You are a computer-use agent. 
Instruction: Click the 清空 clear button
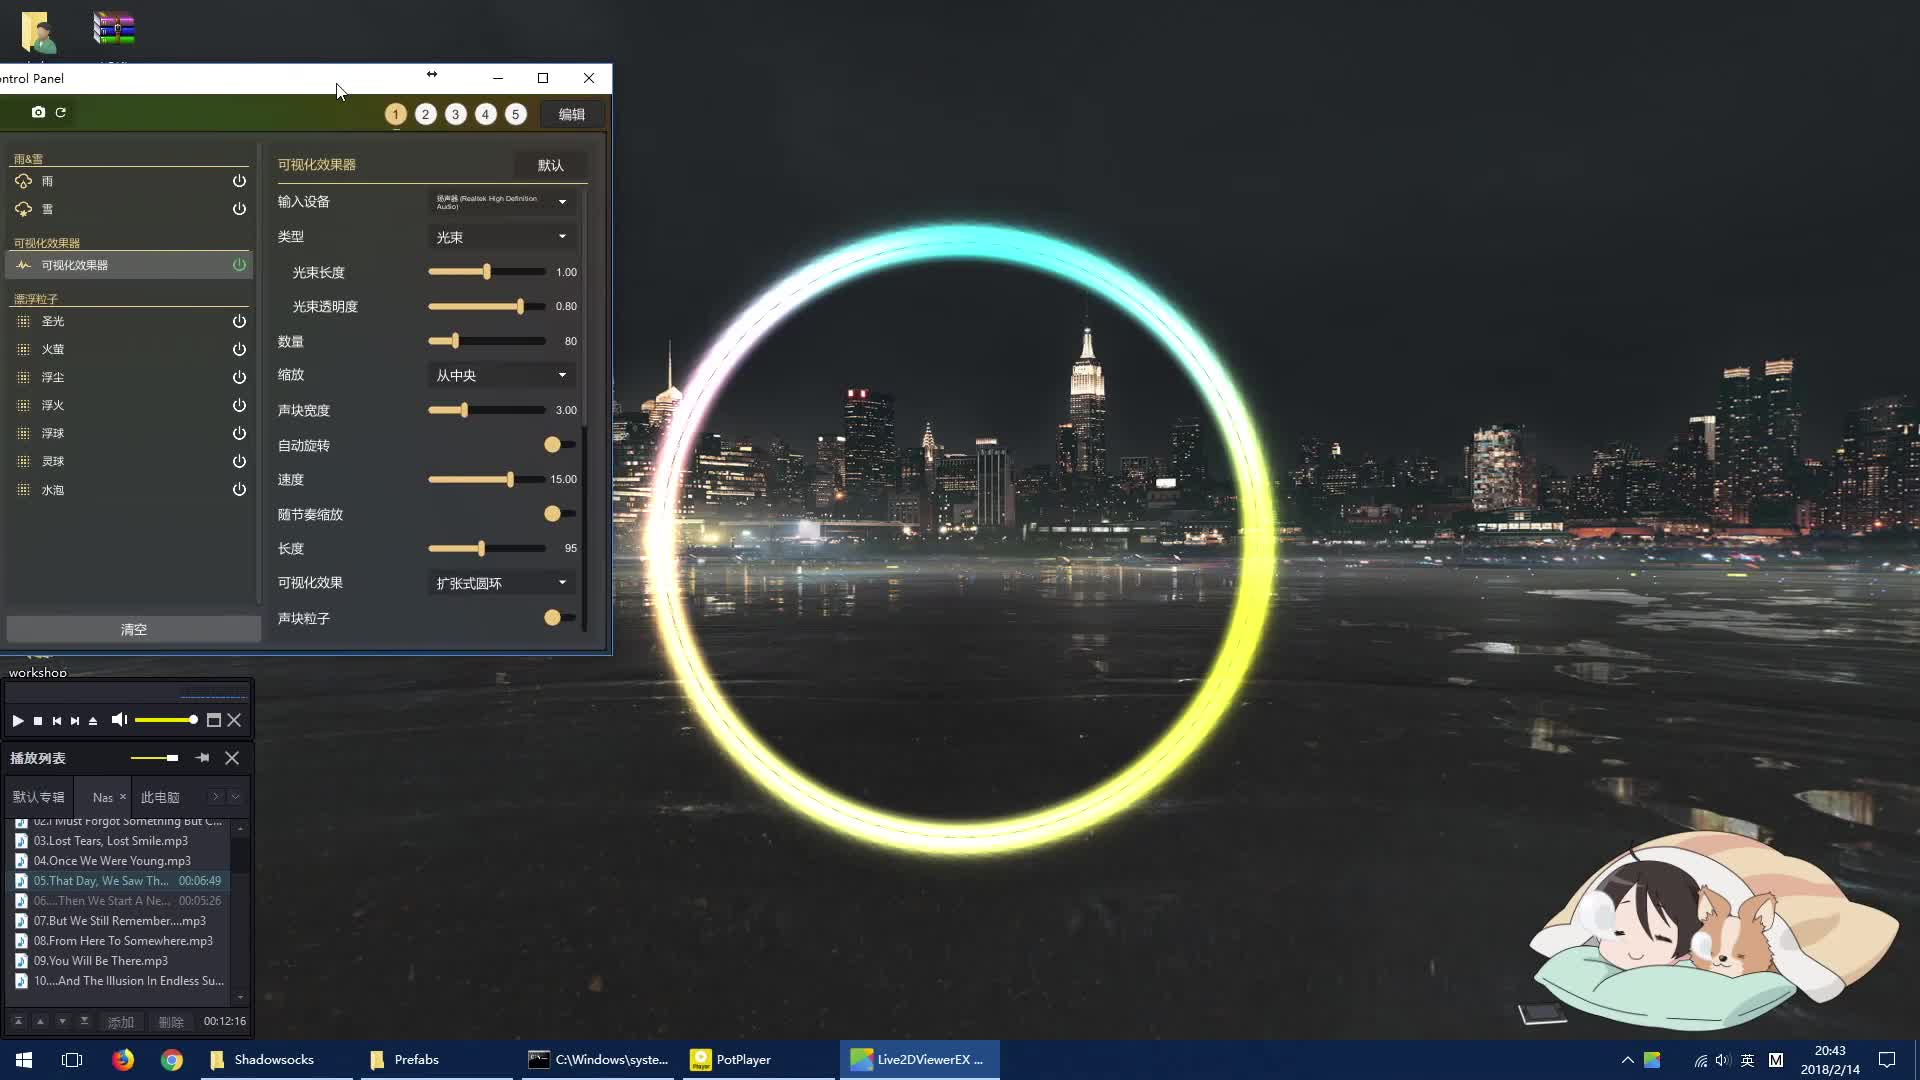(x=133, y=629)
